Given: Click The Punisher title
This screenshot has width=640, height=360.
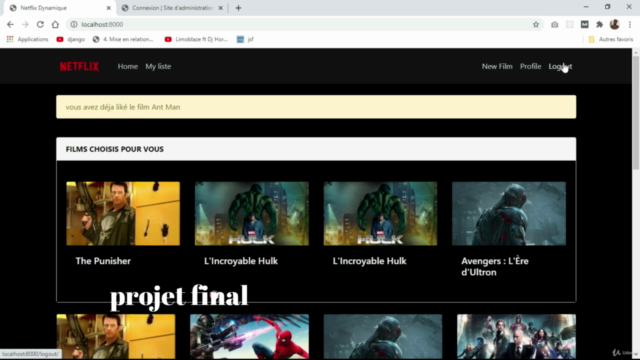Looking at the screenshot, I should (x=103, y=261).
